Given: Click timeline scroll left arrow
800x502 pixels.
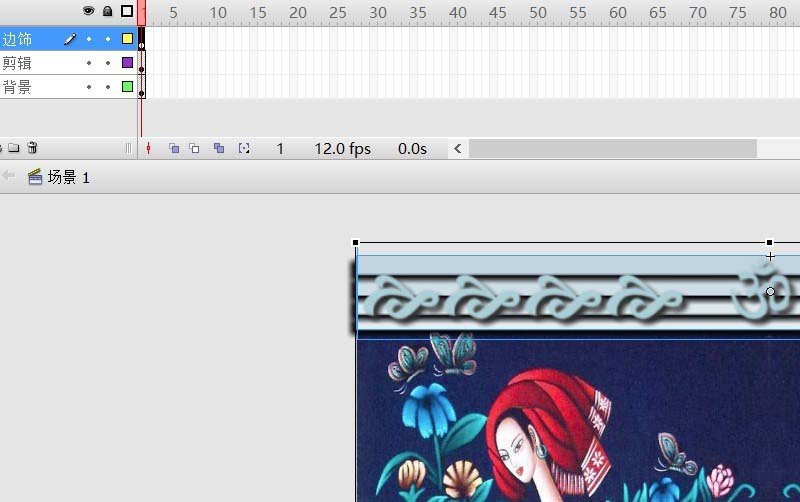Looking at the screenshot, I should point(458,148).
